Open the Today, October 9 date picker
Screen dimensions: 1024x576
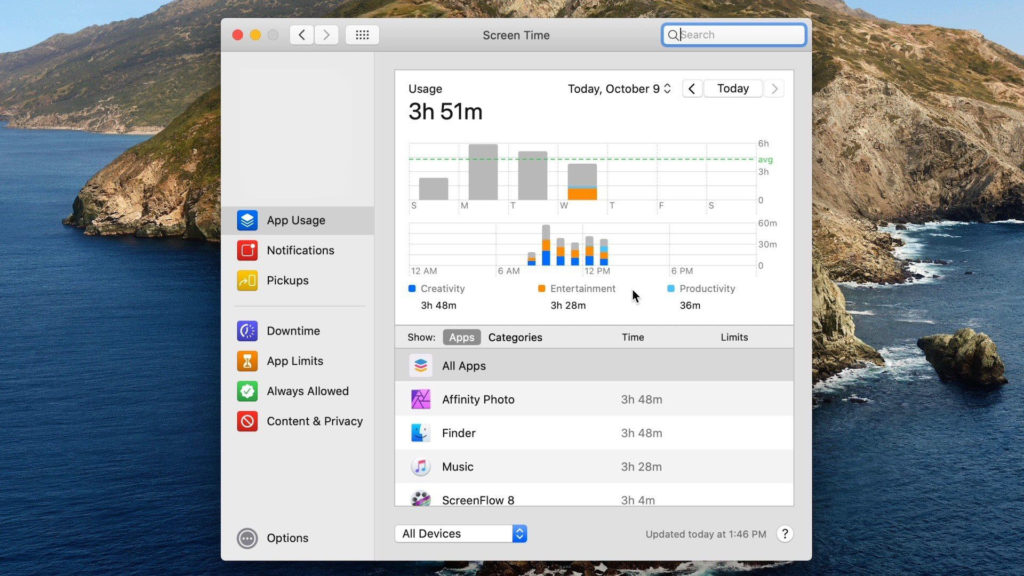(x=619, y=89)
